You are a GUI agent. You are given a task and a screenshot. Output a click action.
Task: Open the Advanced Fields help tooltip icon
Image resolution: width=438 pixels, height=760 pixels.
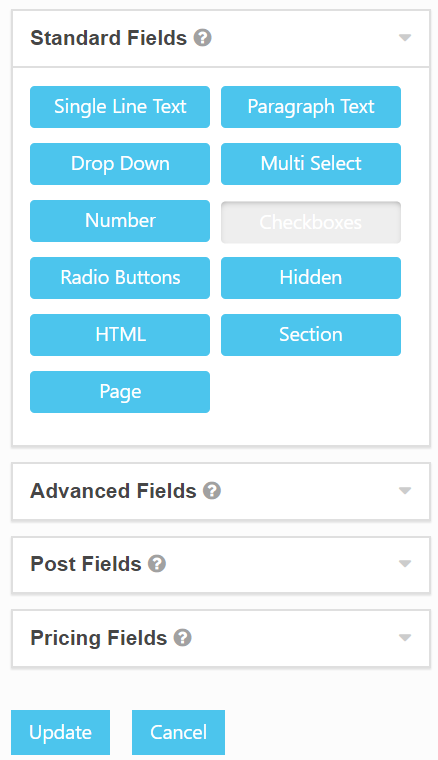[212, 491]
